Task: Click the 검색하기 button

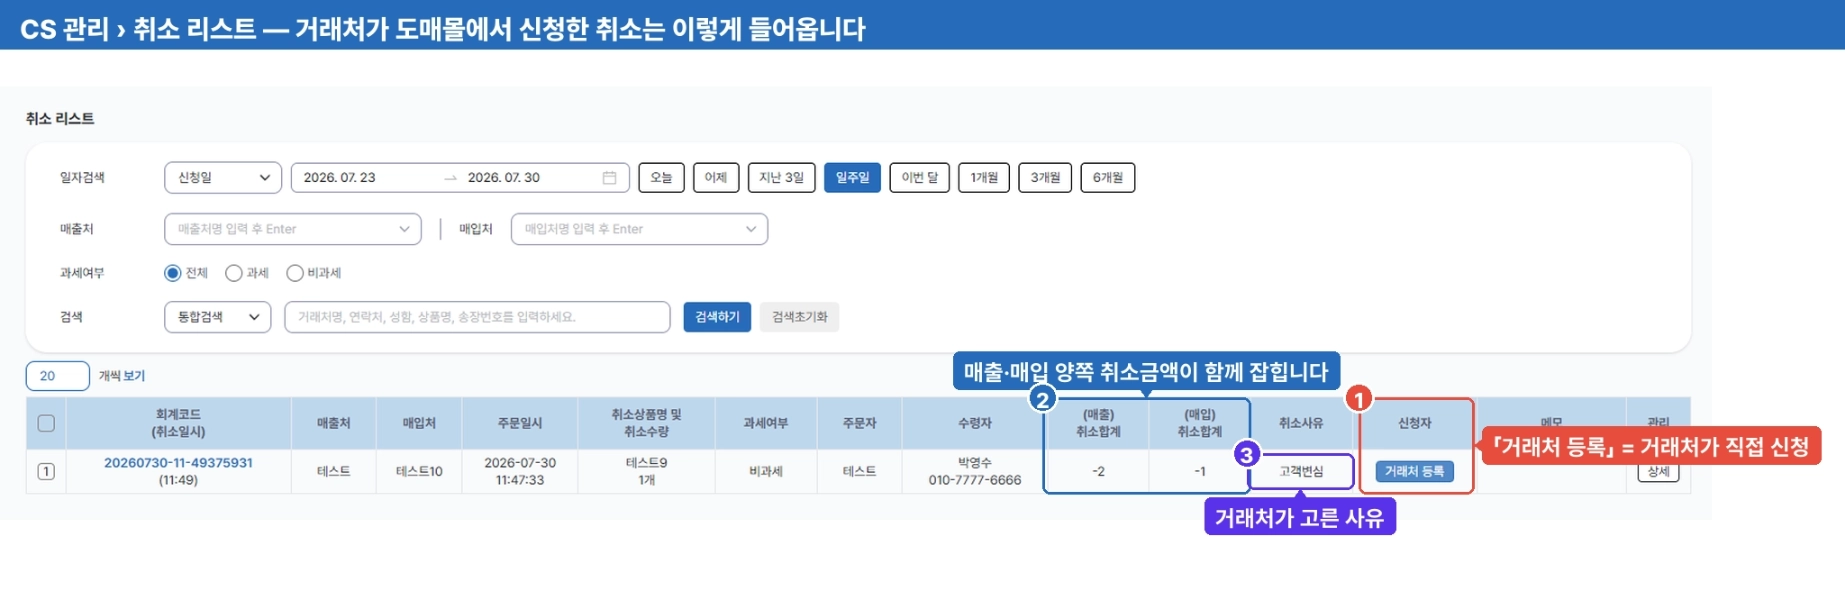Action: 717,317
